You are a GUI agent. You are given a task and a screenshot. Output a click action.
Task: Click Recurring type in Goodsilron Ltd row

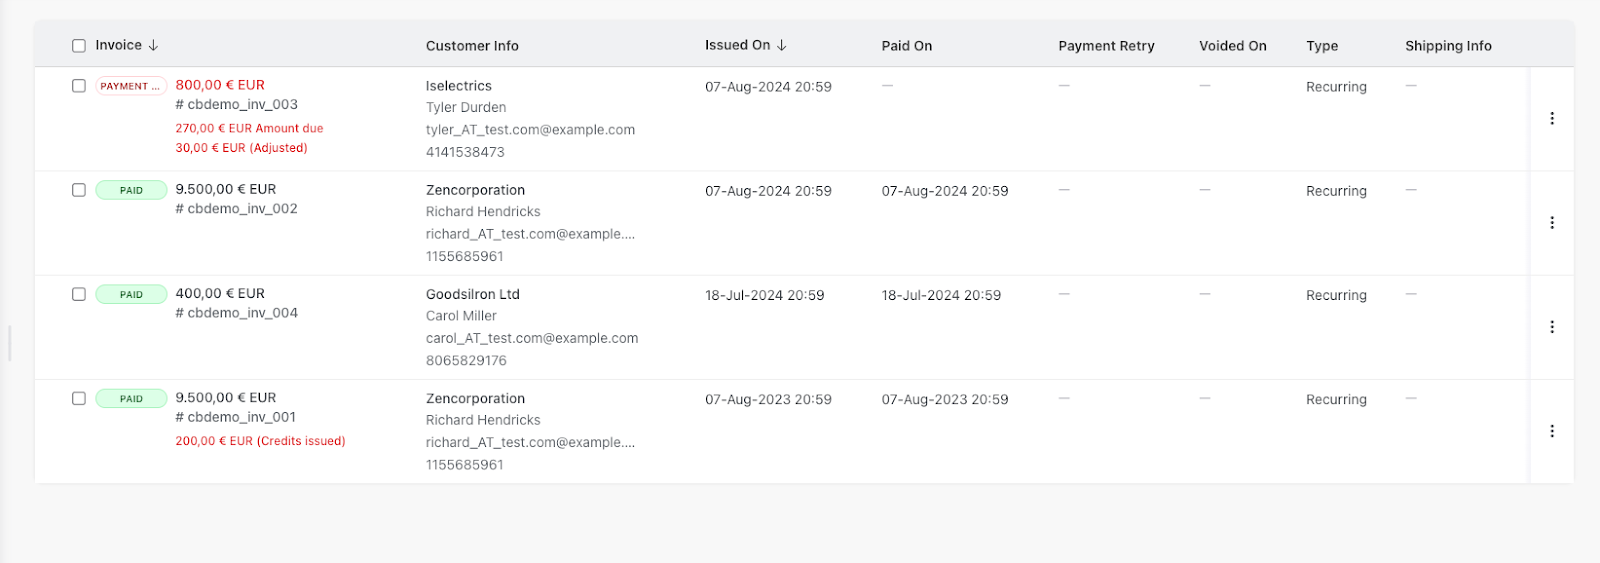1336,295
